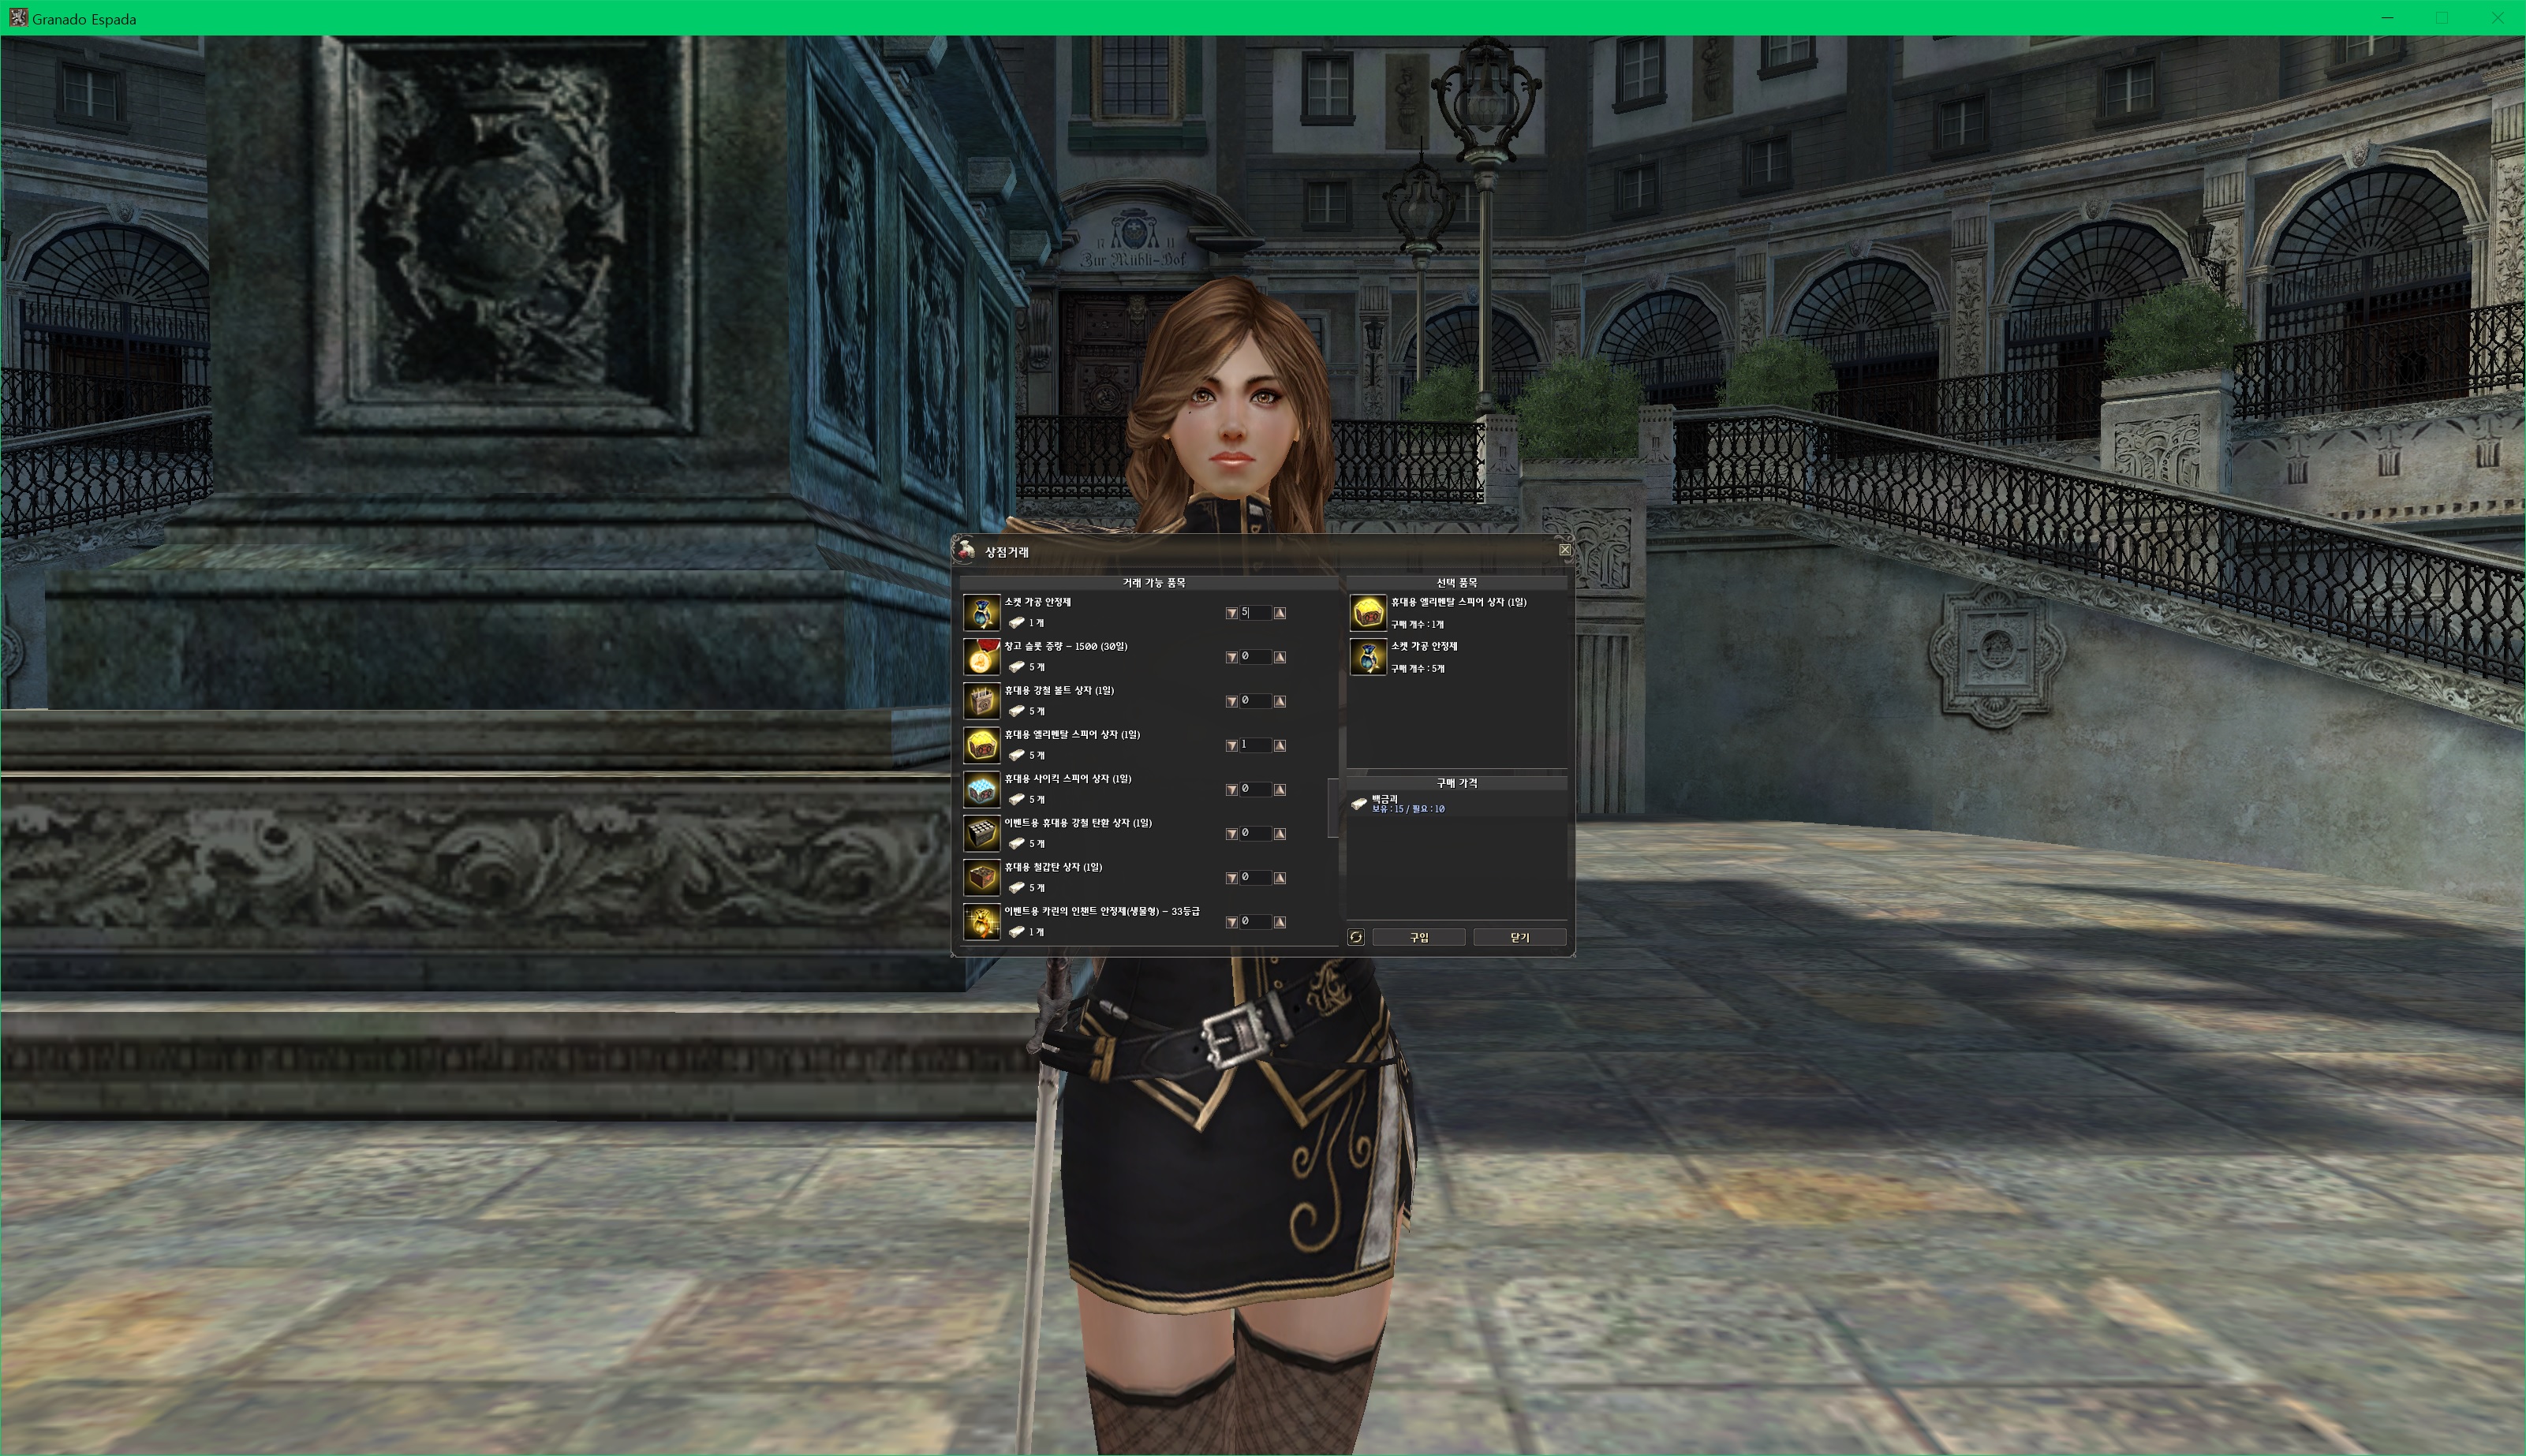
Task: Click the 구매 개수 : 1개 text
Action: pos(1417,624)
